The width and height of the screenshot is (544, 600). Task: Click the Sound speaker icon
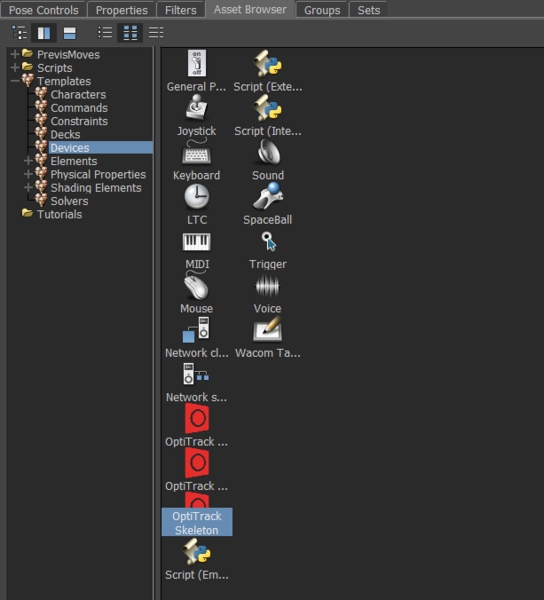coord(269,152)
